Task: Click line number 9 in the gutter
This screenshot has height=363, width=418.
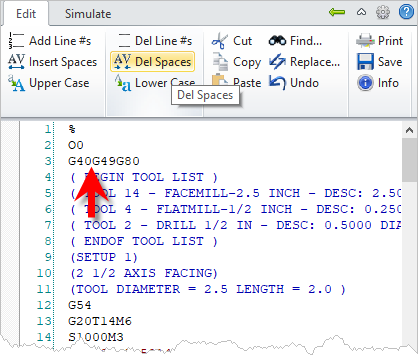Action: point(48,257)
